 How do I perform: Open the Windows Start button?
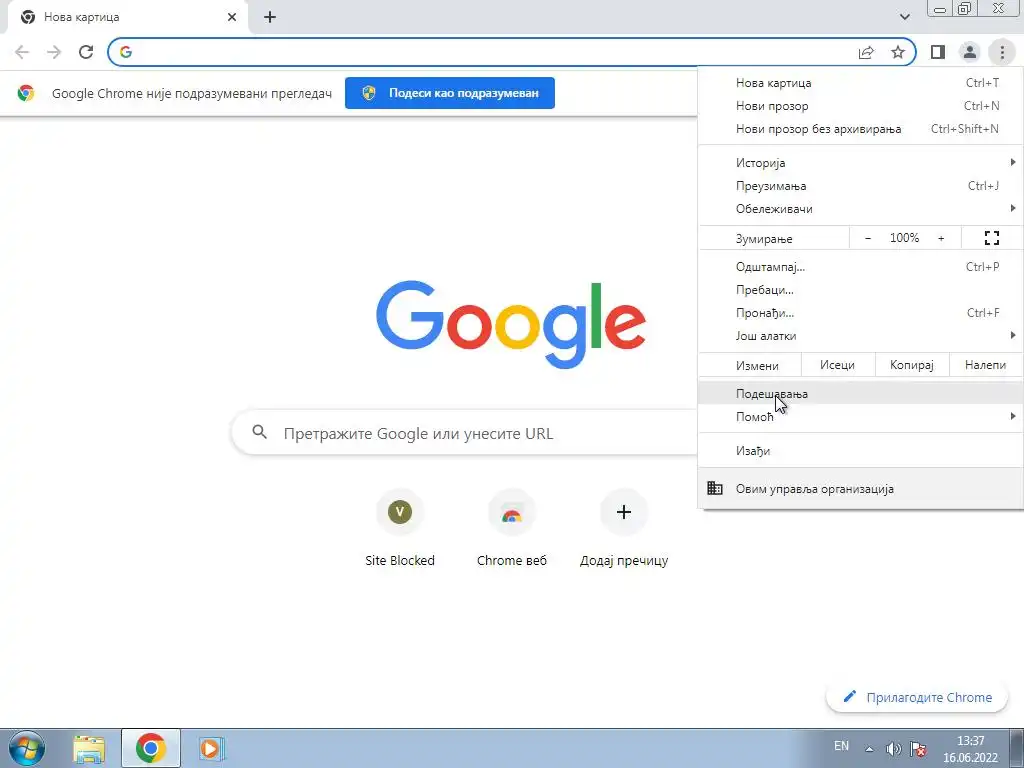[27, 748]
